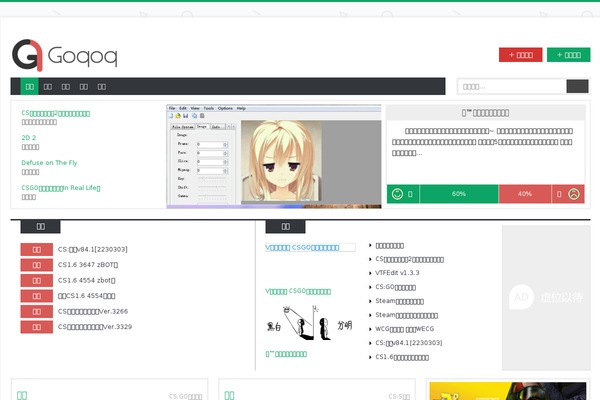Open the CS 'Ver.3329' download title
600x400 pixels.
95,327
